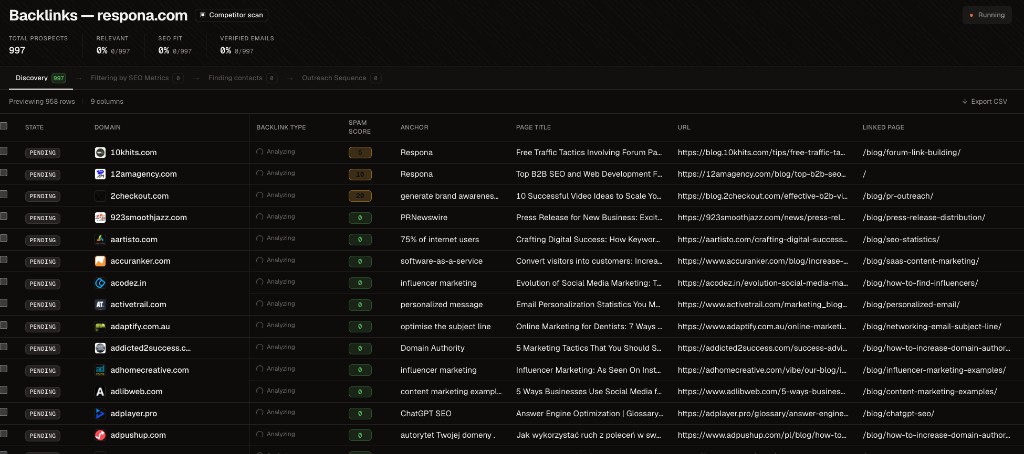Click the Total Prospects value 997
Screen dimensions: 1024x454
click(17, 50)
